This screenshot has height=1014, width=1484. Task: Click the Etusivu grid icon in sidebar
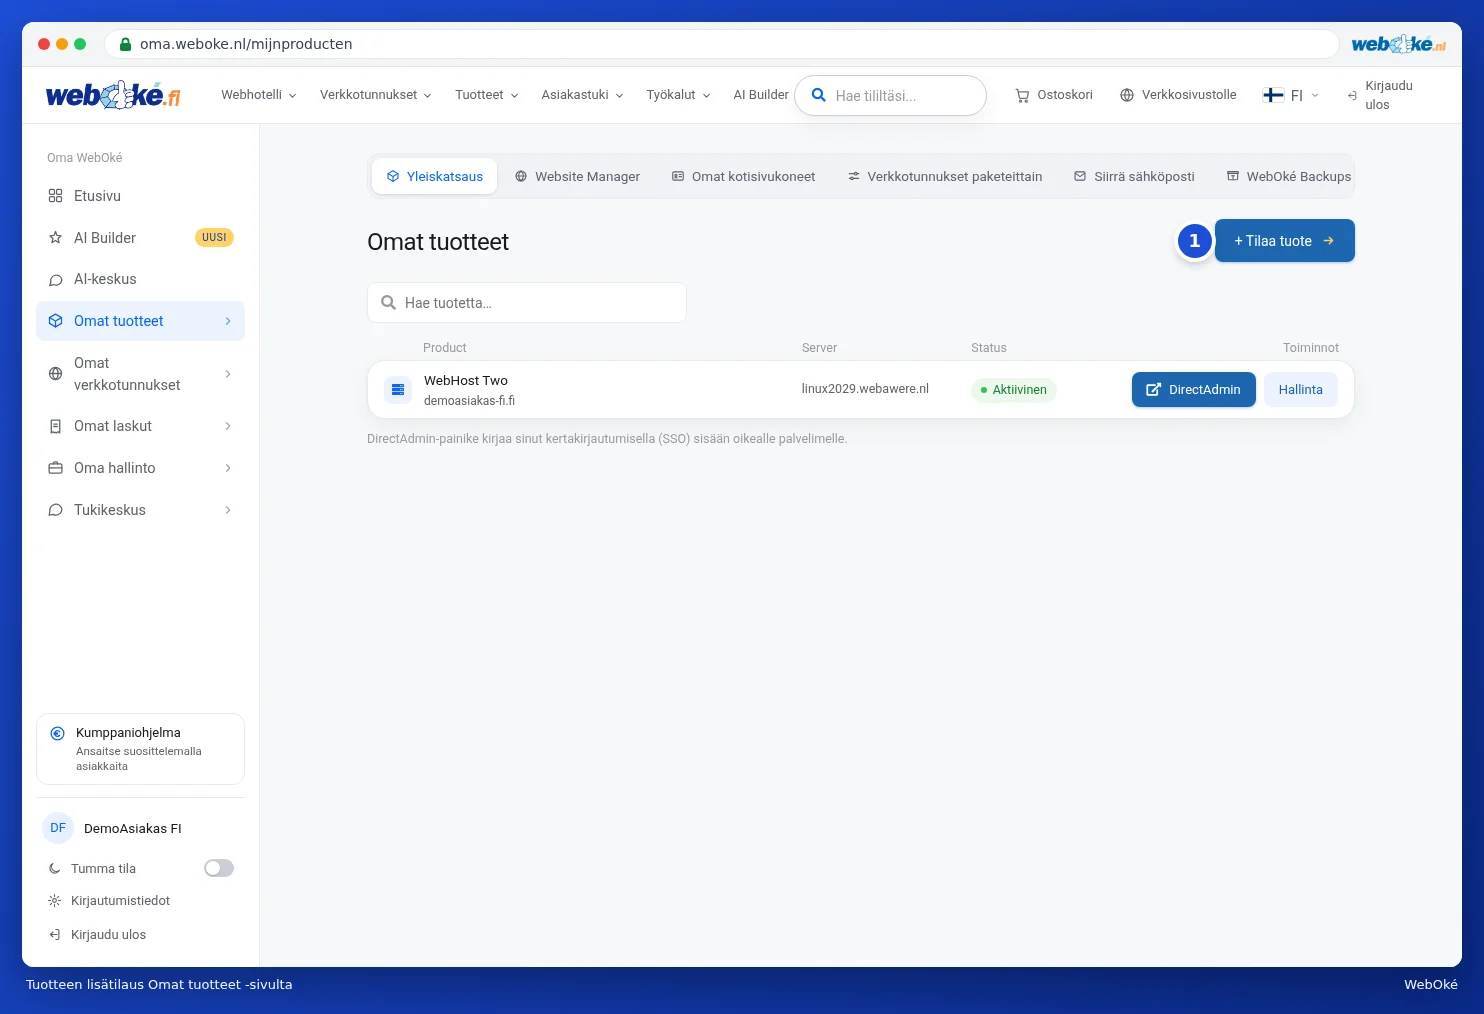(55, 196)
